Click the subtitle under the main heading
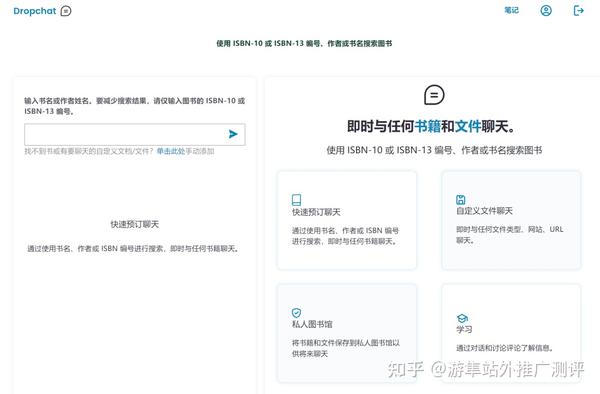600x394 pixels. coord(434,150)
